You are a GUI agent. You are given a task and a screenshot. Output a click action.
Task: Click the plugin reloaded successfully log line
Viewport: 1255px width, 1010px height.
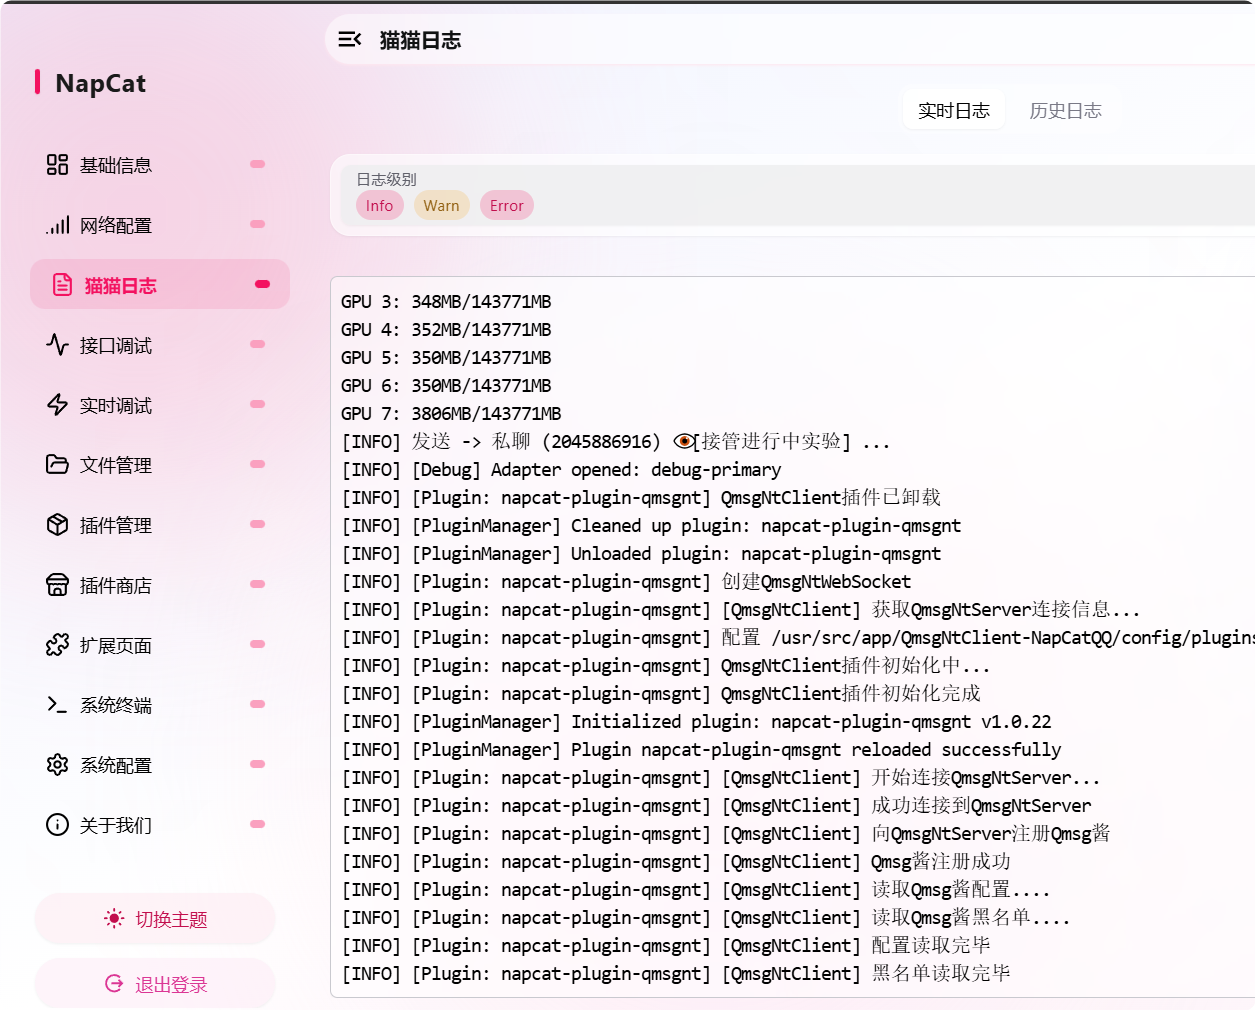[700, 750]
